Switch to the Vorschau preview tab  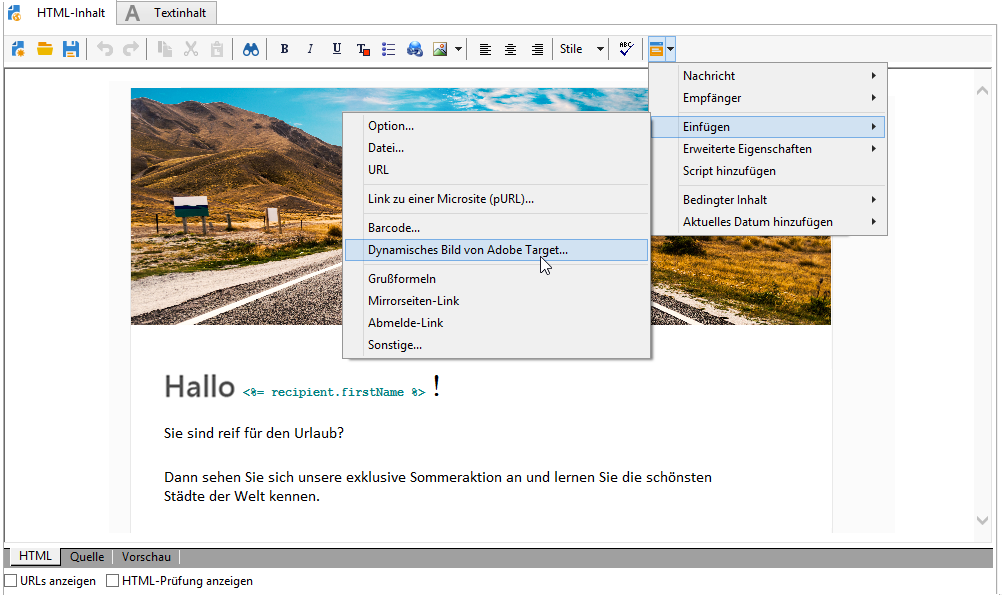coord(146,557)
